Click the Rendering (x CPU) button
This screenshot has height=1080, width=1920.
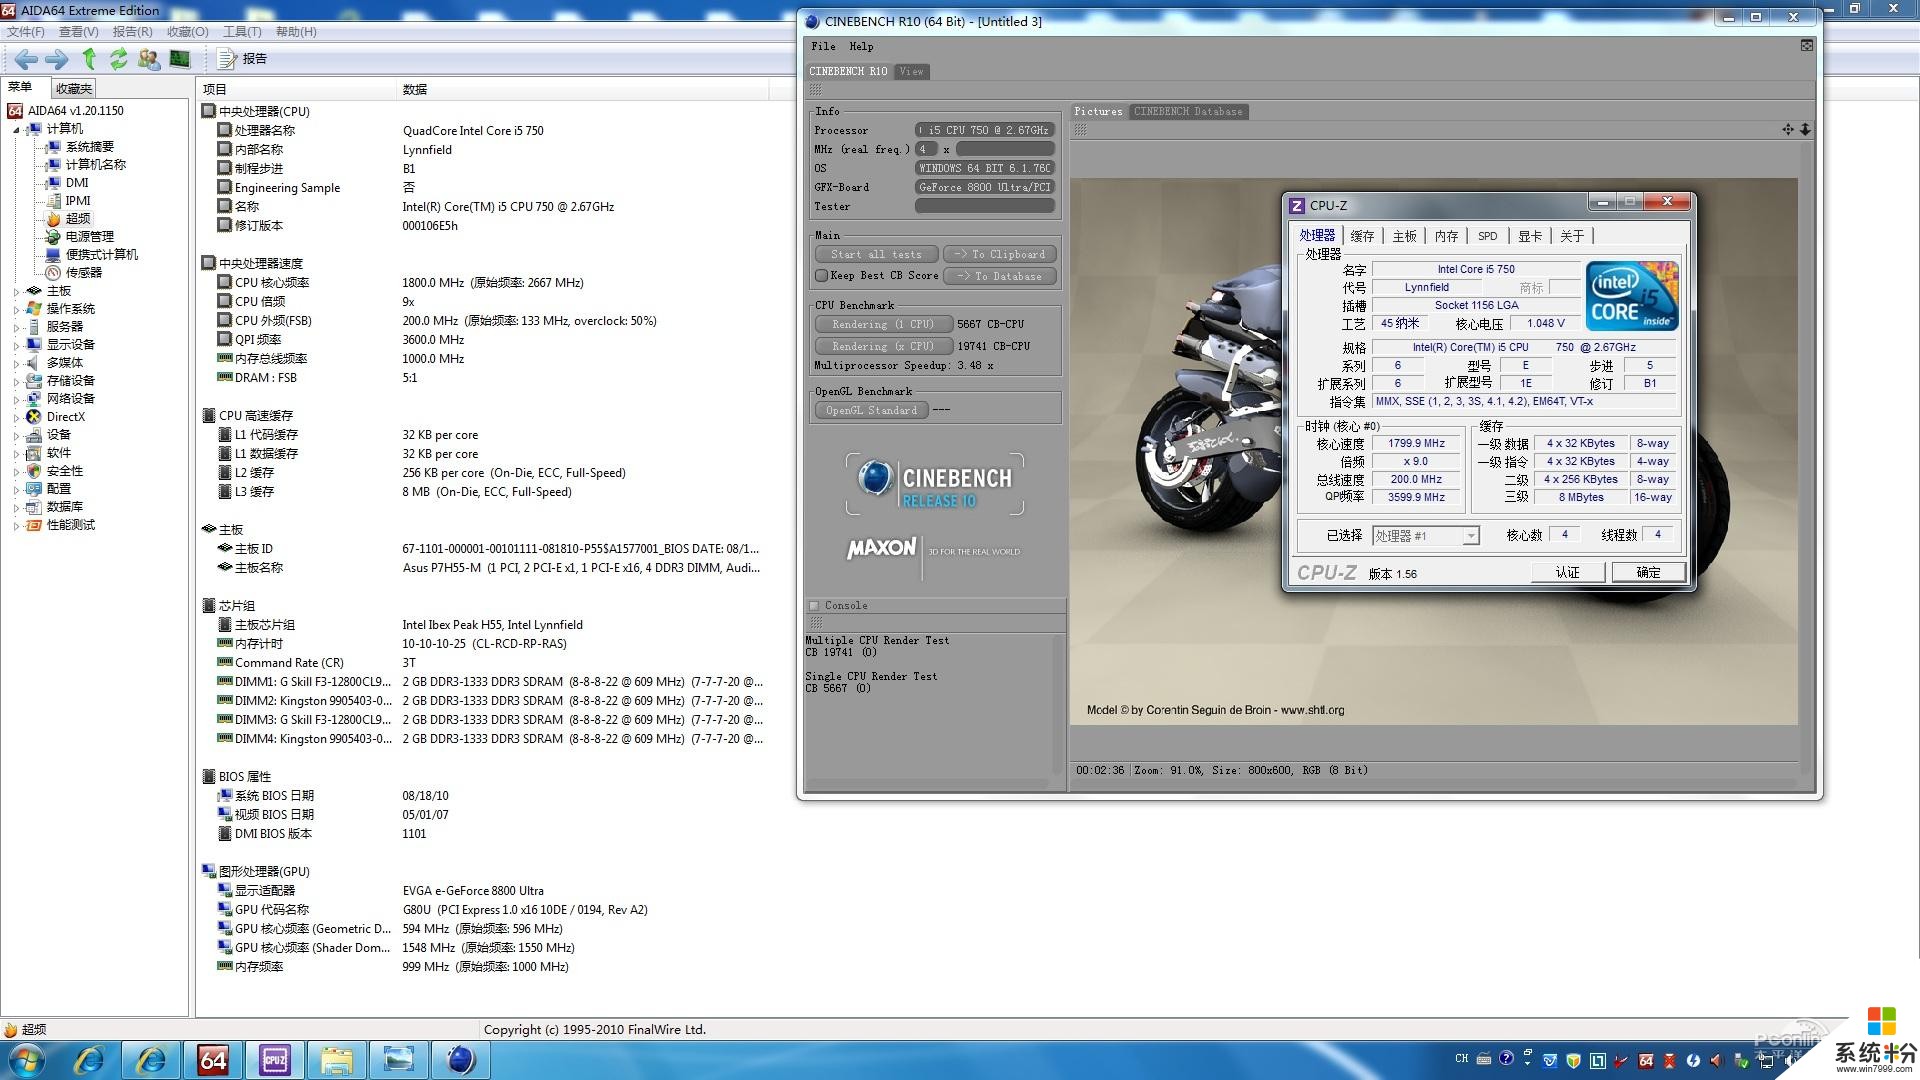coord(882,346)
